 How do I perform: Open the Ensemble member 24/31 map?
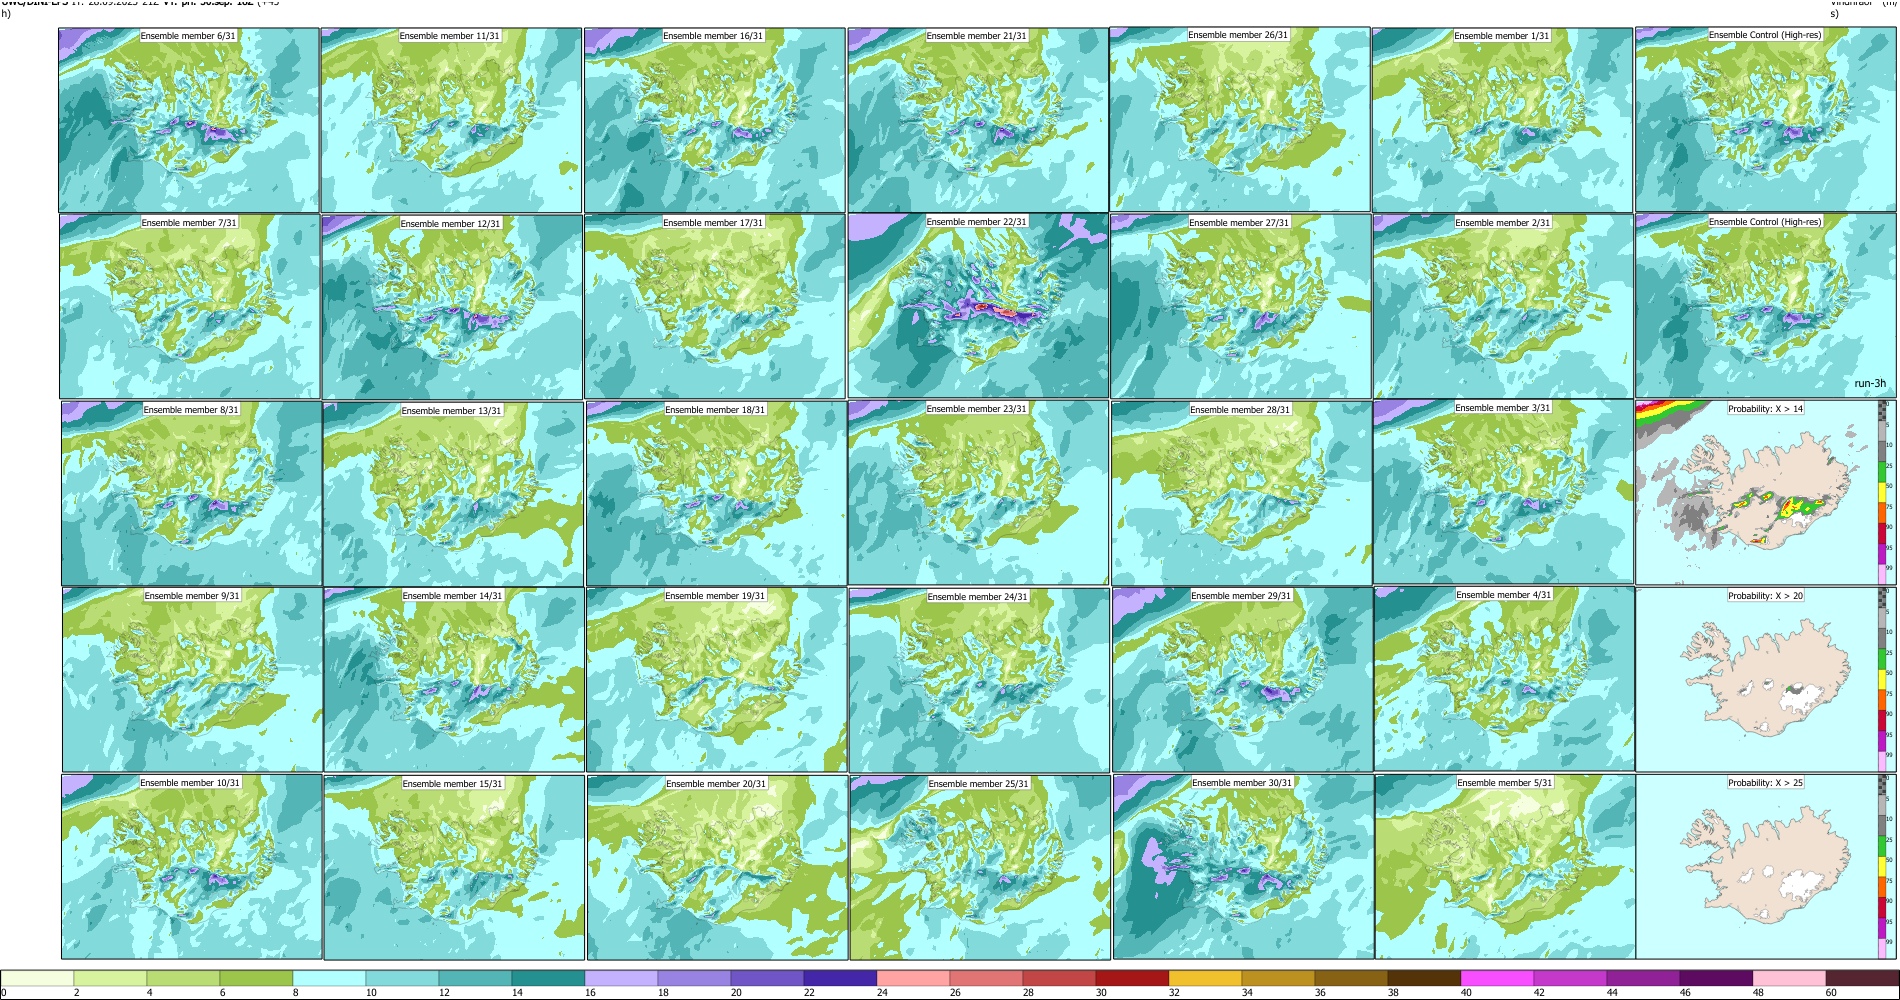979,680
